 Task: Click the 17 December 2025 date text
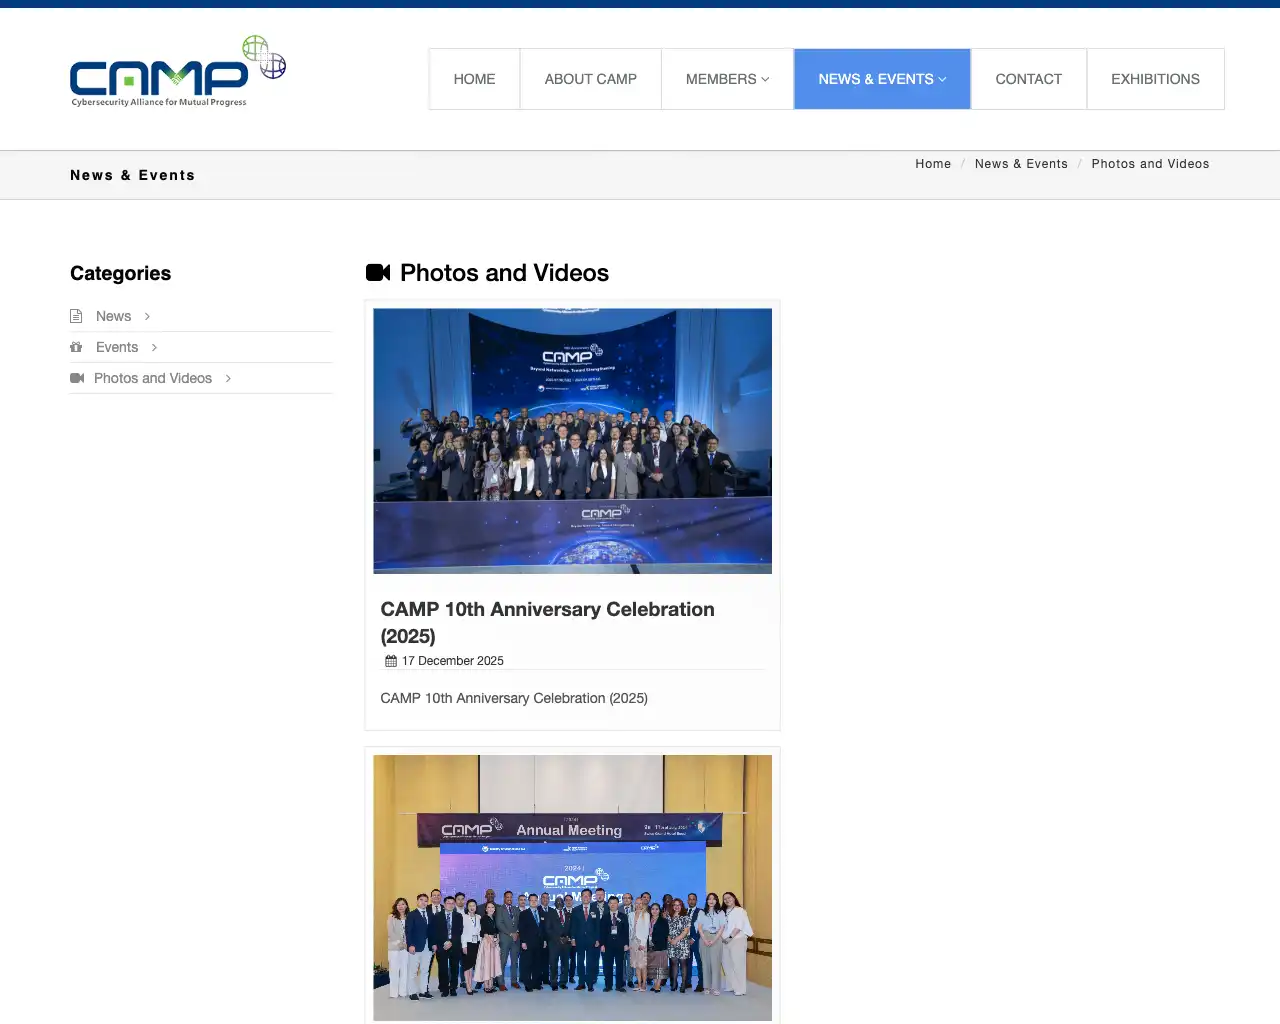click(452, 661)
